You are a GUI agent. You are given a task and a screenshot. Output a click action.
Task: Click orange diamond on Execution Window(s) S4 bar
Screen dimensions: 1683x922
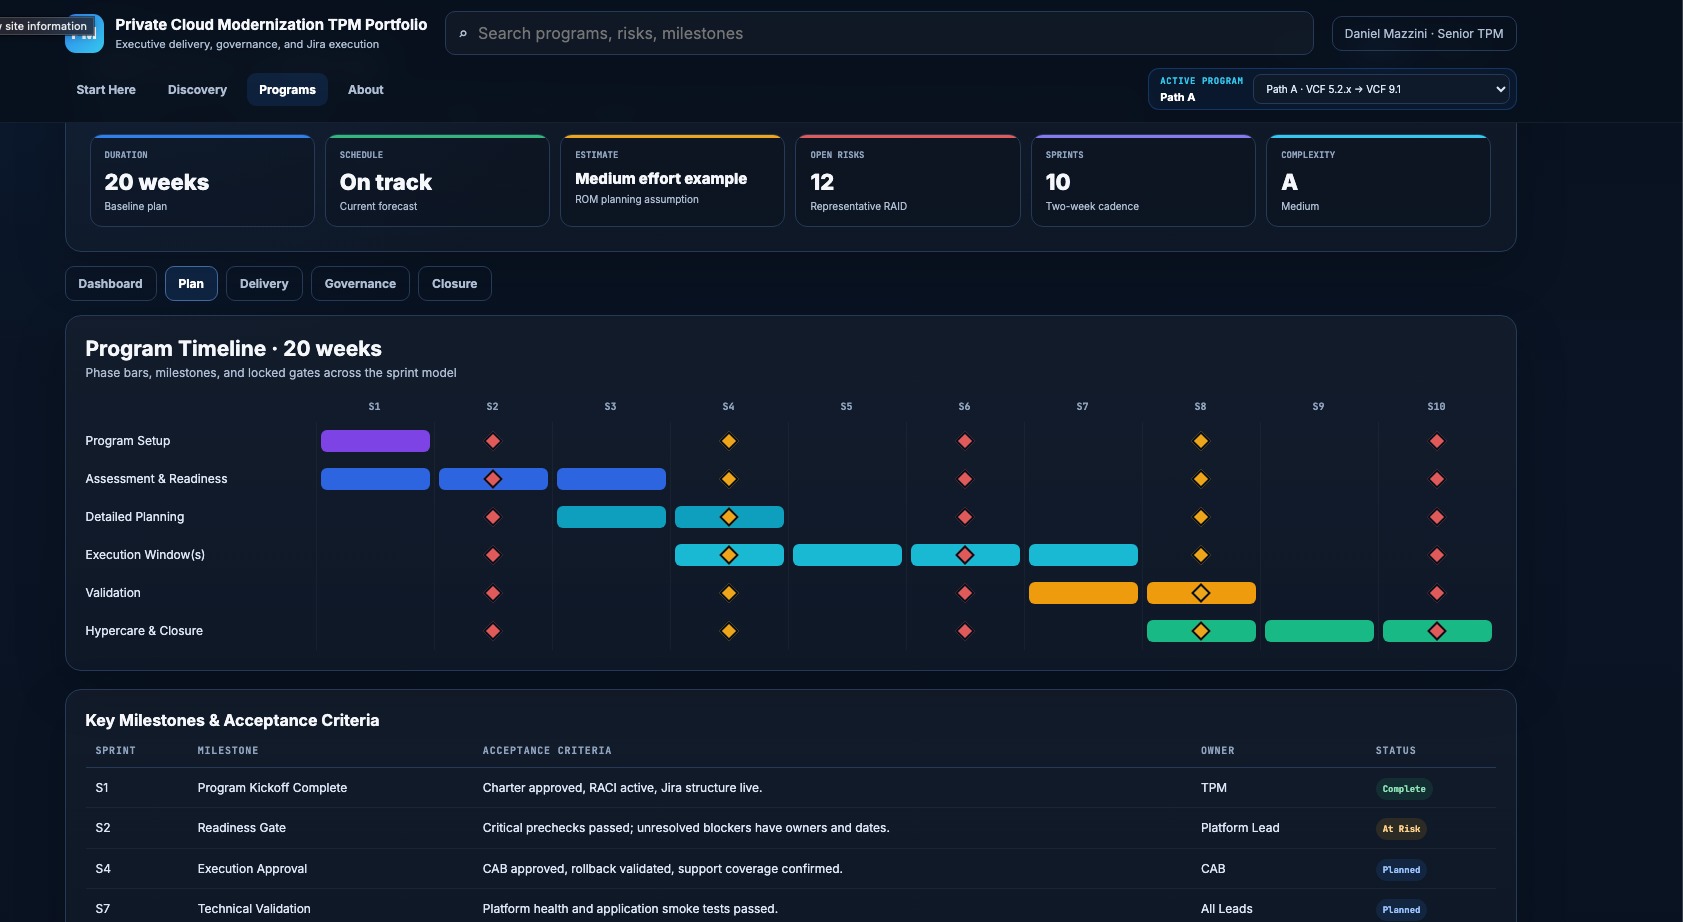729,555
